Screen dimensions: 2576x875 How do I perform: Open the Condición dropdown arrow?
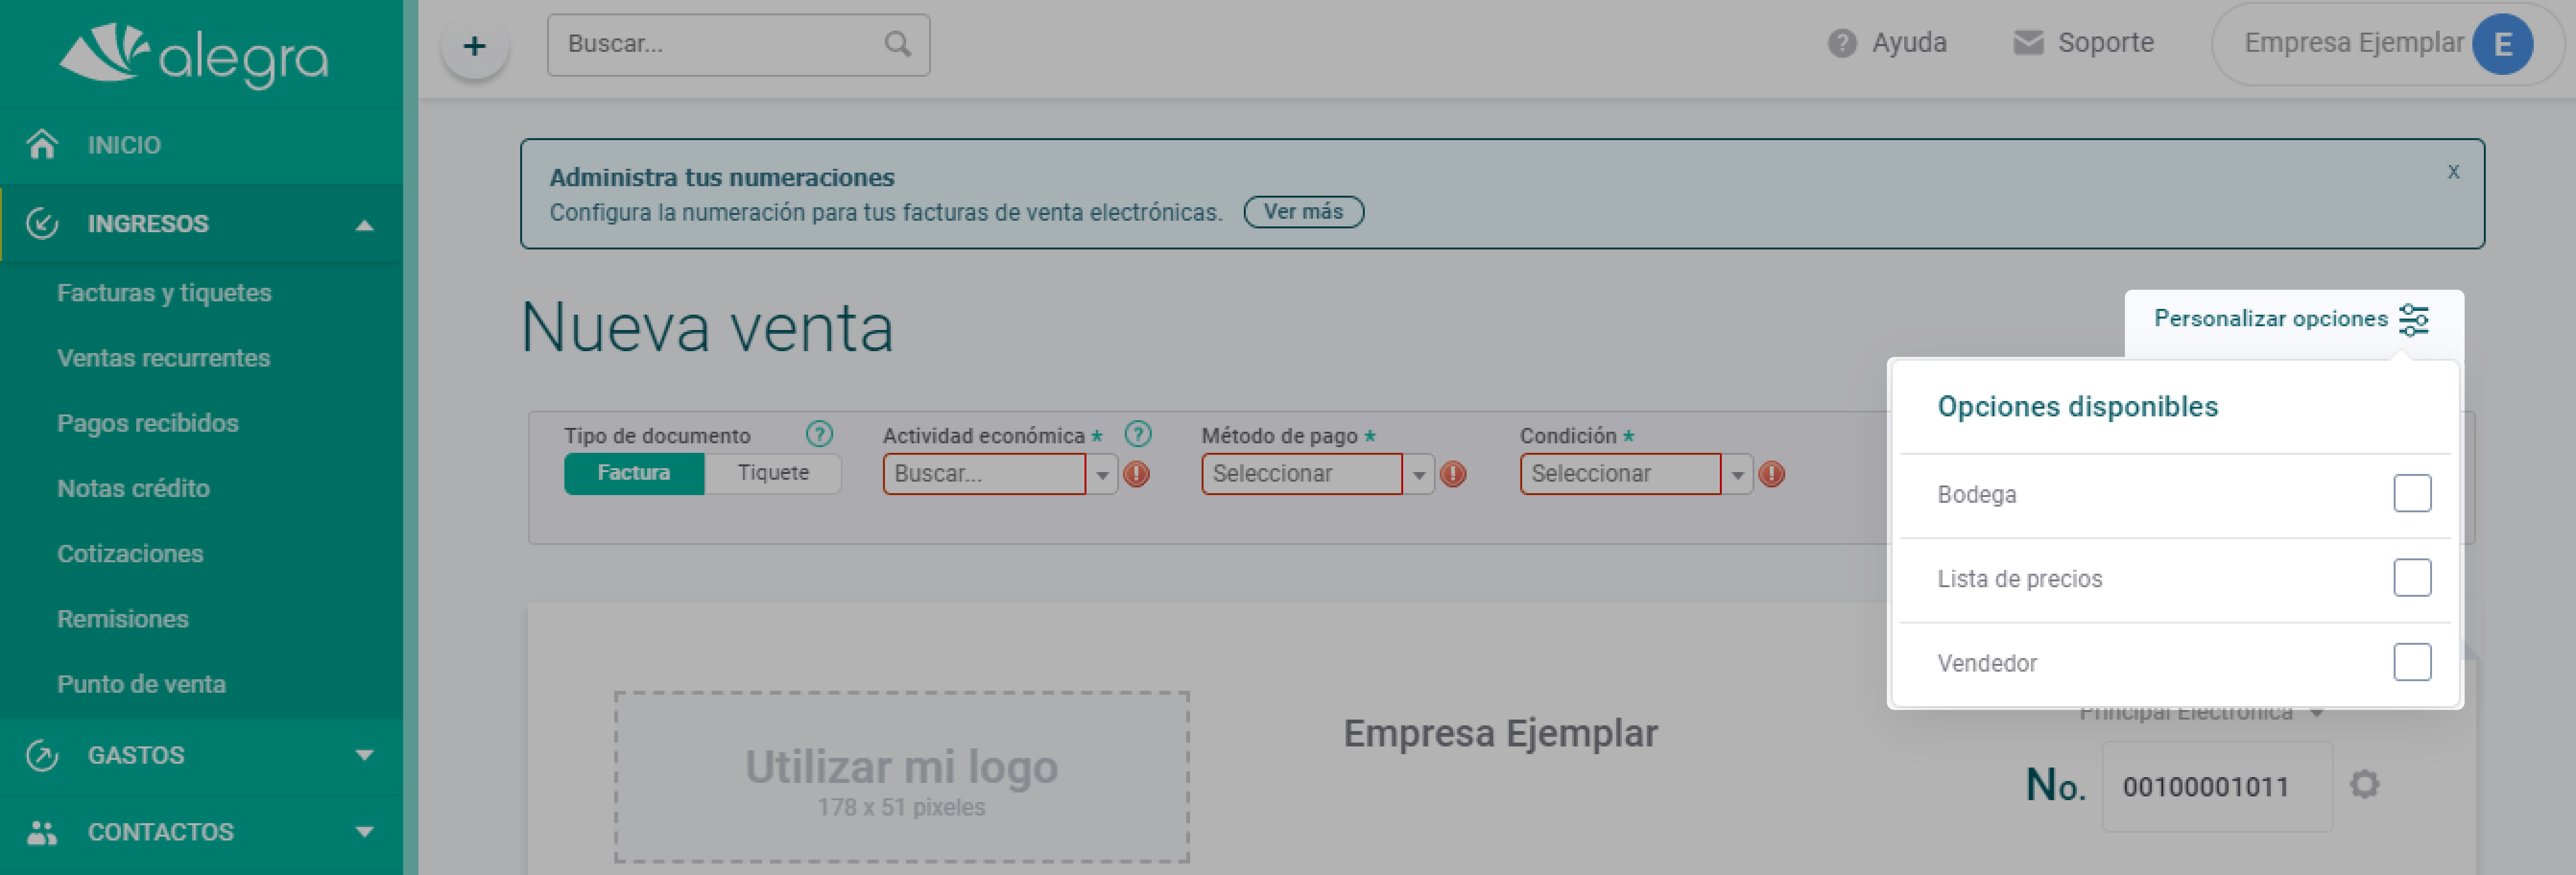tap(1738, 474)
